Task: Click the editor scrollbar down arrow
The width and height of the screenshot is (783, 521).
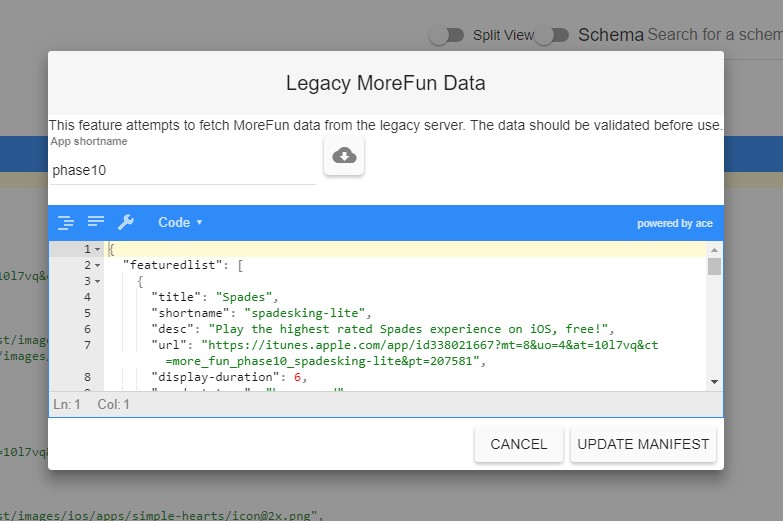Action: click(714, 382)
